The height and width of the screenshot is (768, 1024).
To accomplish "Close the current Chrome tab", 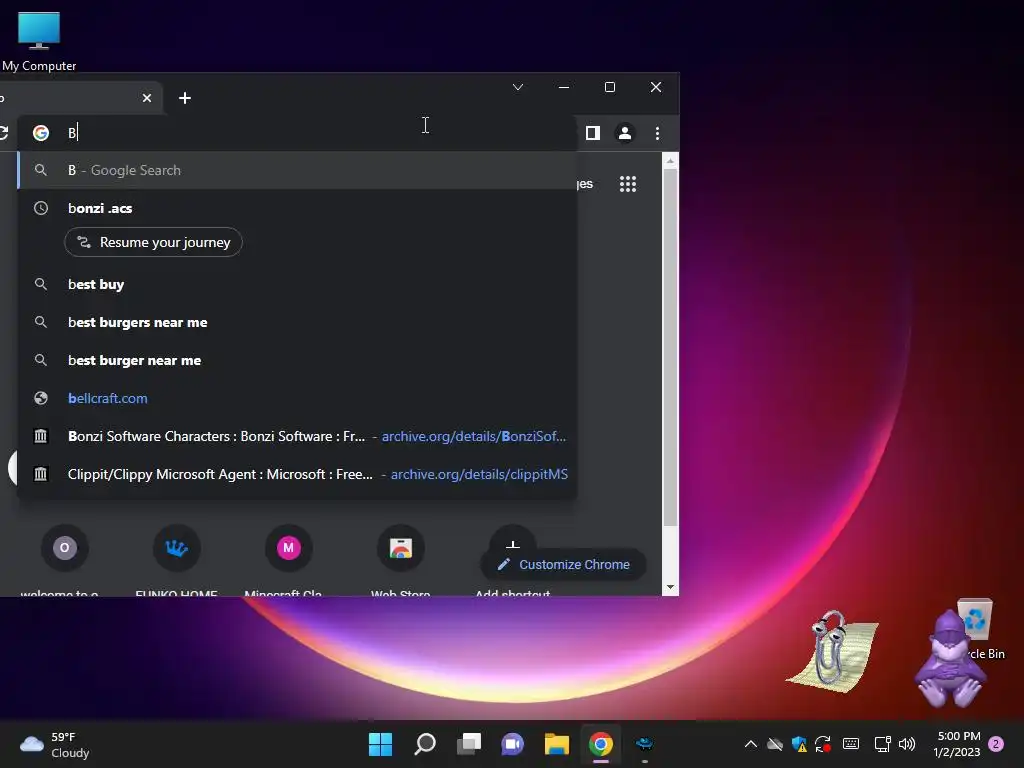I will coord(147,98).
